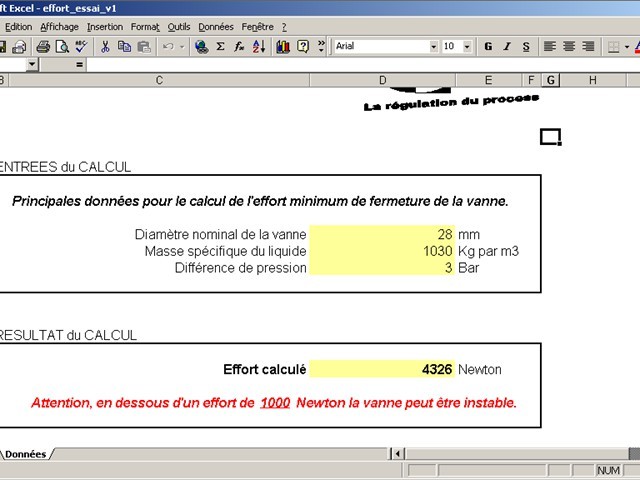Click the Borders icon
The height and width of the screenshot is (480, 640).
pos(613,47)
